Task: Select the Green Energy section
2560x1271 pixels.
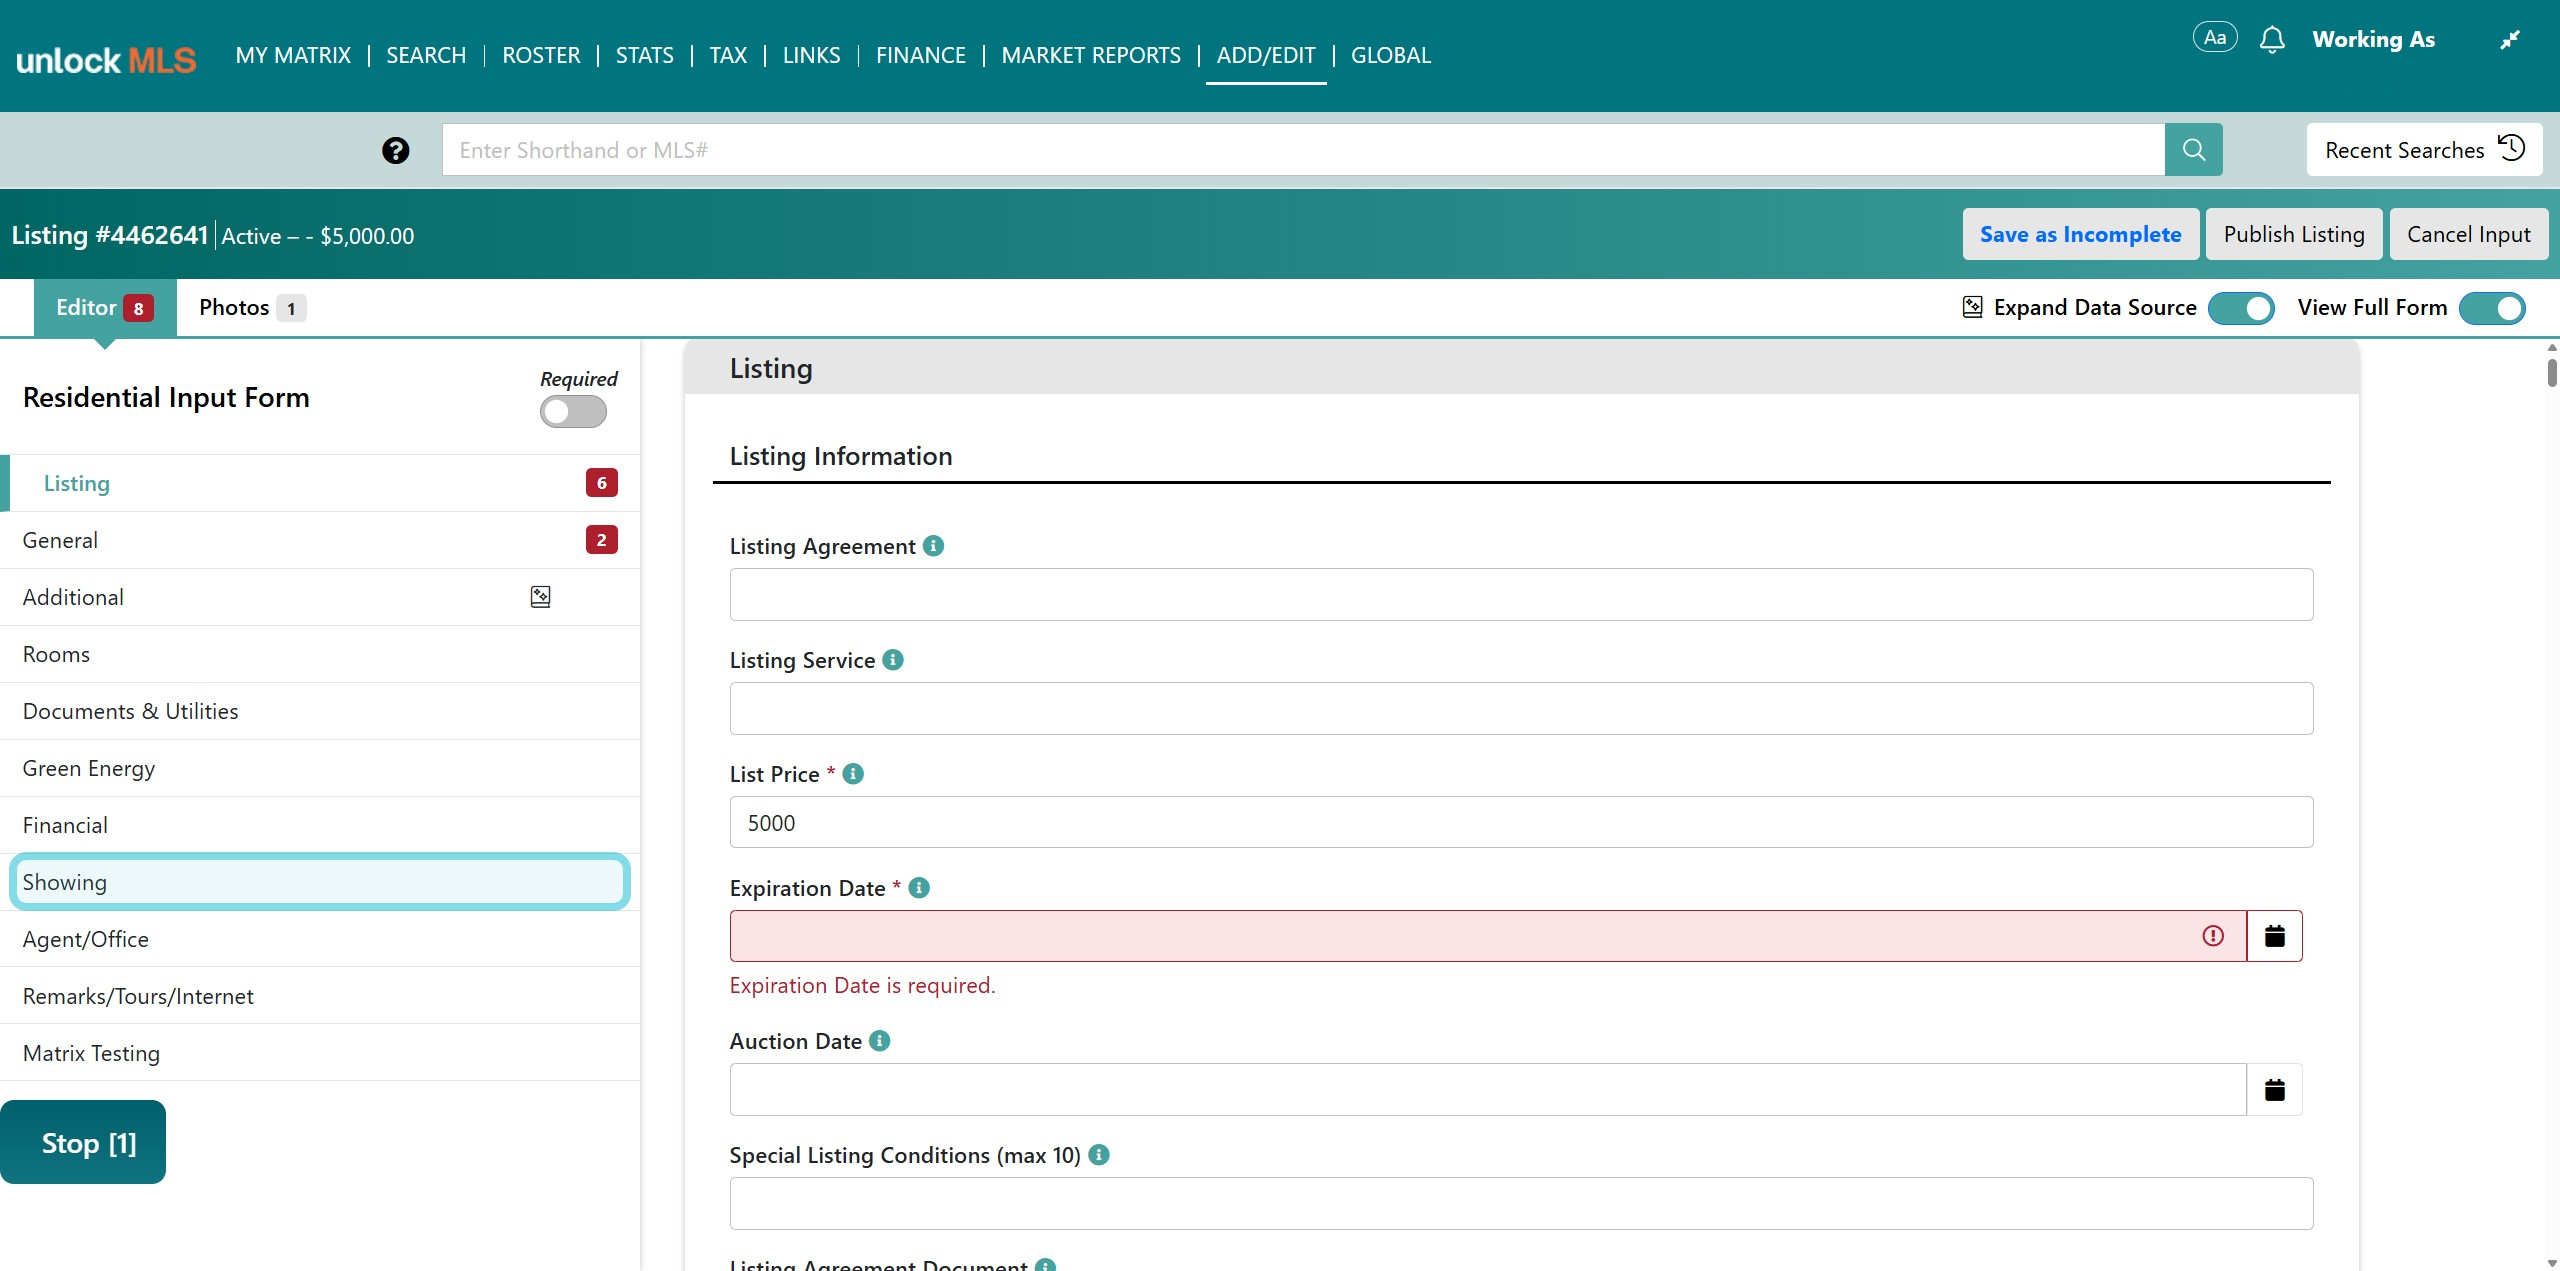Action: tap(320, 768)
